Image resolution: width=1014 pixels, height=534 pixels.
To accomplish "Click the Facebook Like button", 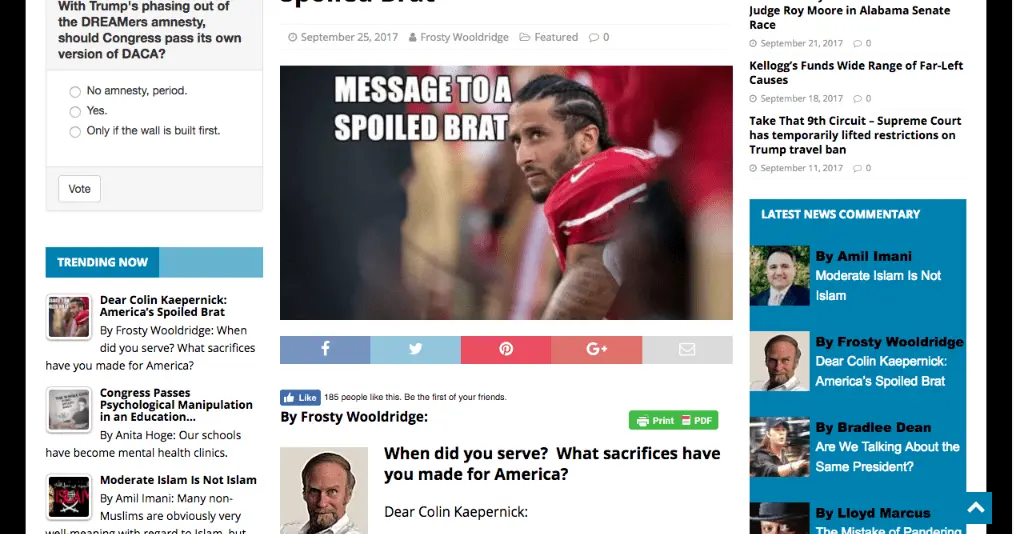I will point(300,398).
